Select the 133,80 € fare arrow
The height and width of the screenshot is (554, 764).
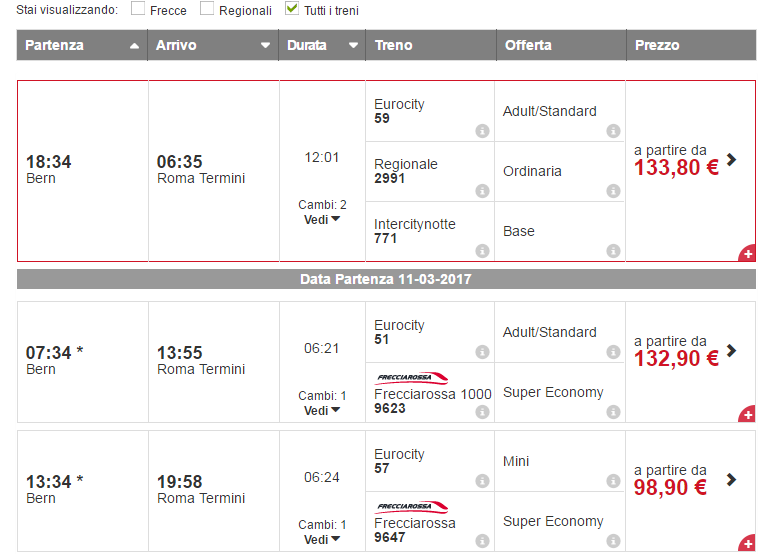pyautogui.click(x=731, y=159)
